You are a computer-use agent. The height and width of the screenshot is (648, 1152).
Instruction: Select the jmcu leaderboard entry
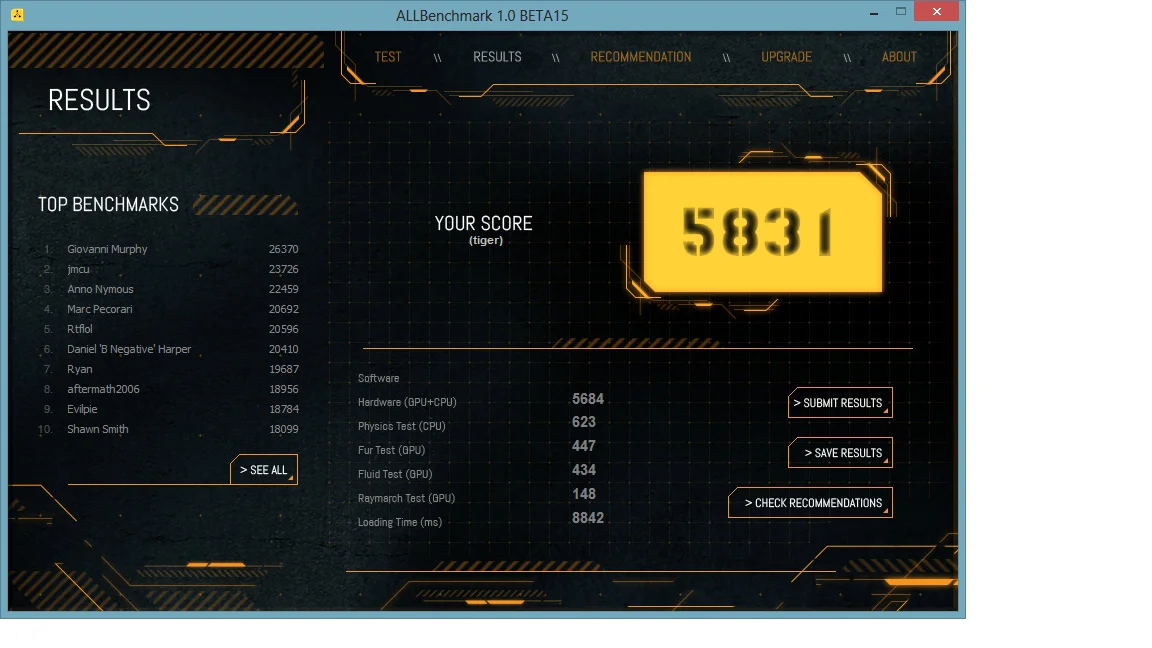(x=170, y=269)
